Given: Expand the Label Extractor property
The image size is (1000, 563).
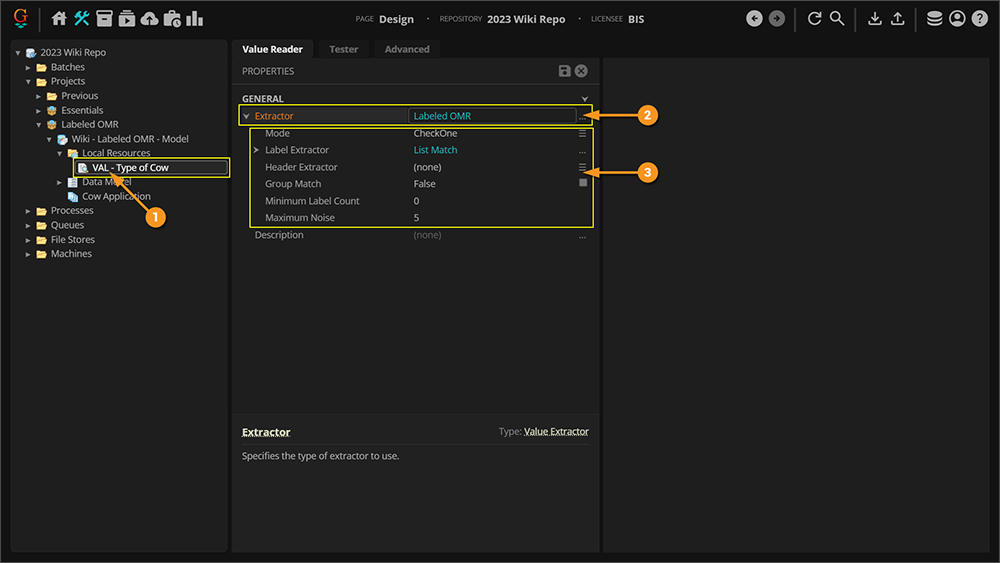Looking at the screenshot, I should (257, 150).
